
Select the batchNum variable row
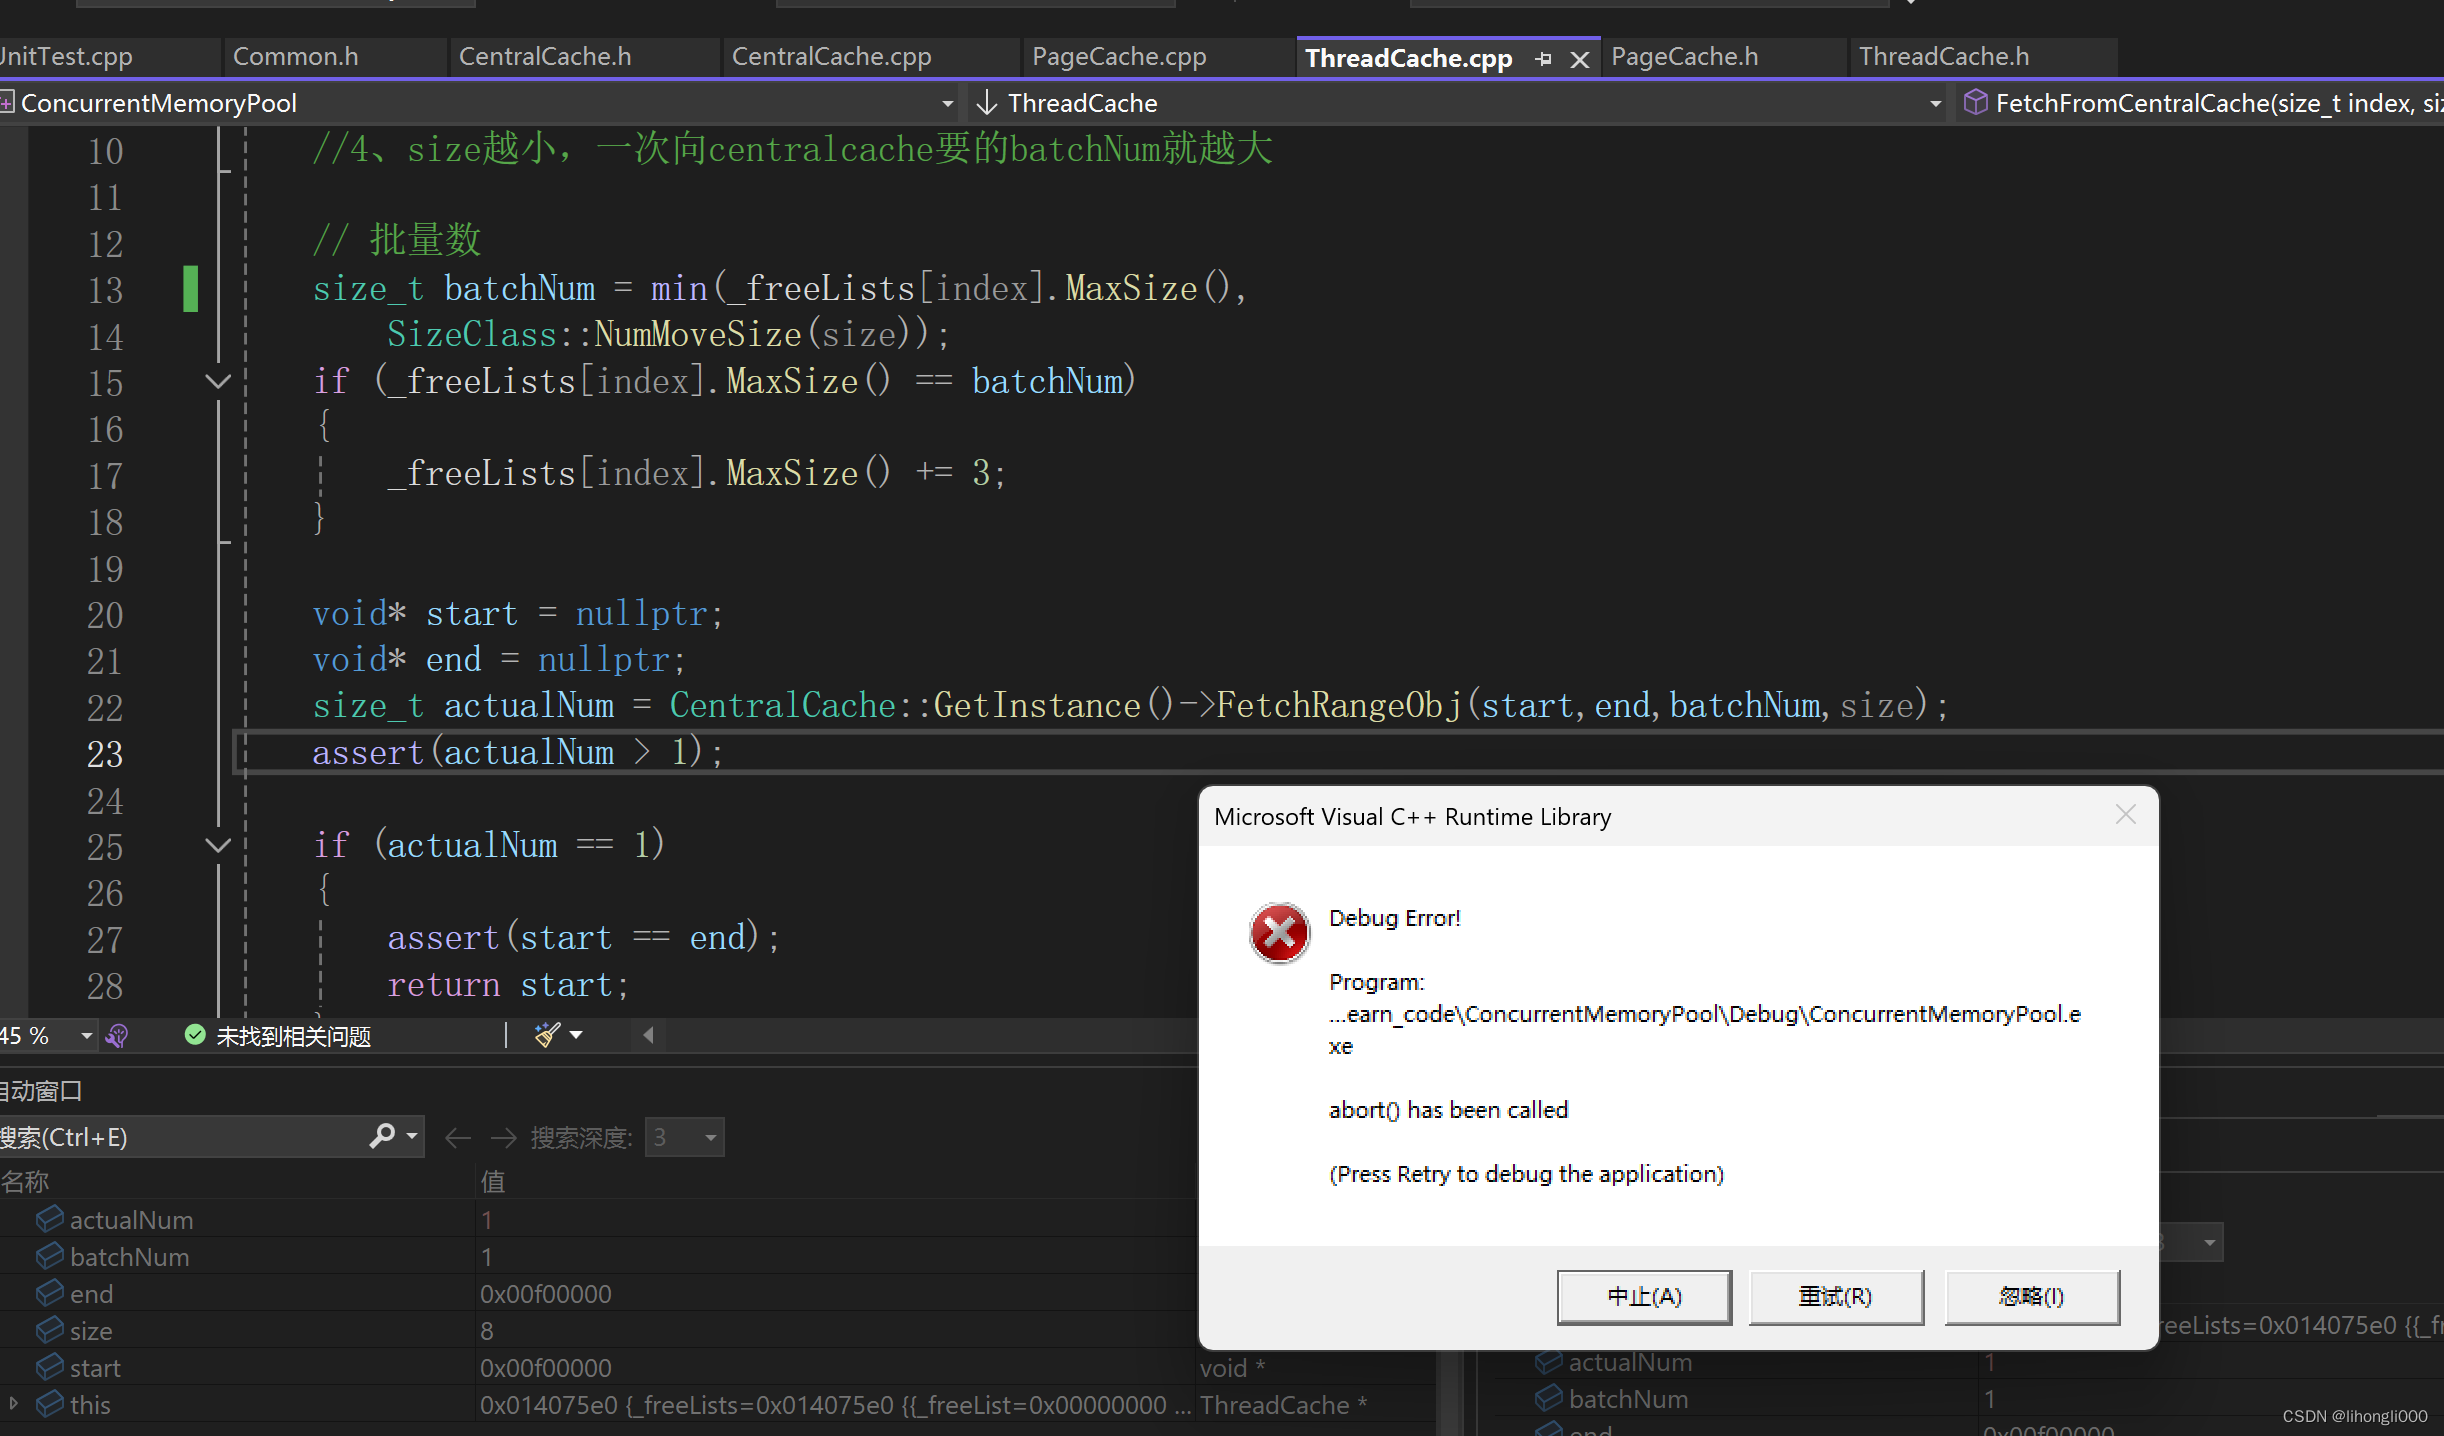point(598,1257)
